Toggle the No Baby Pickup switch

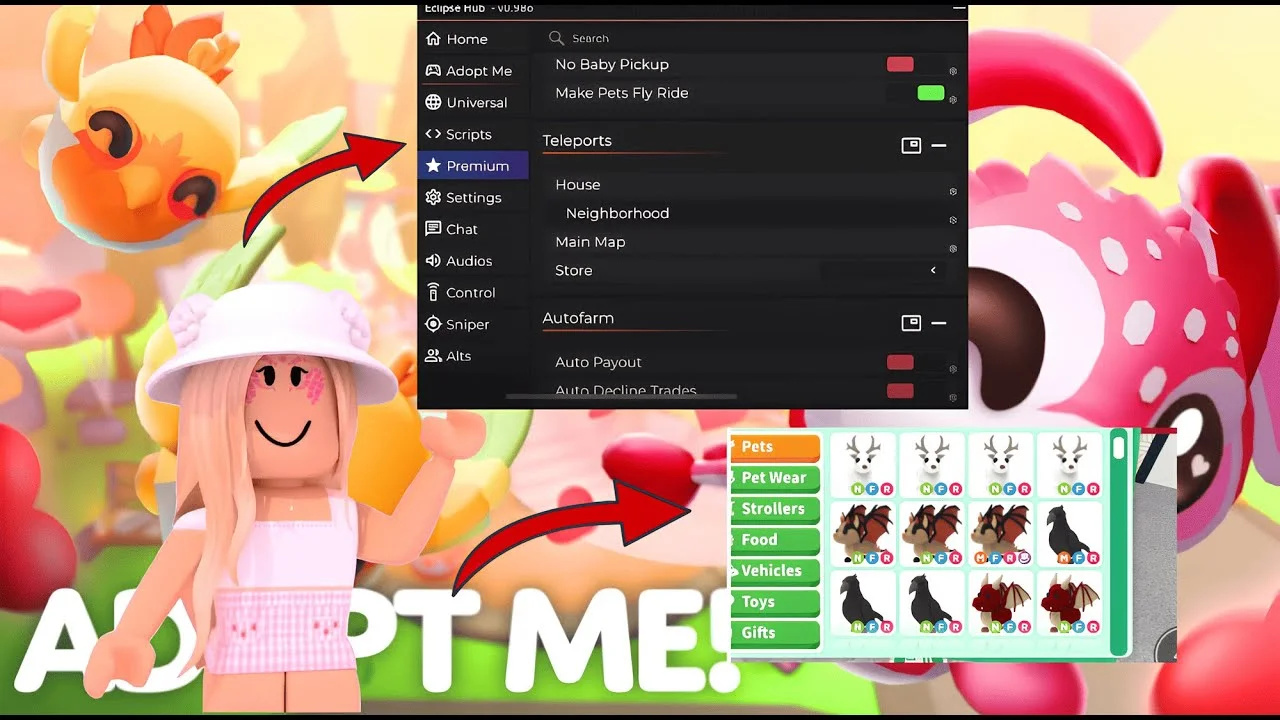click(x=914, y=64)
